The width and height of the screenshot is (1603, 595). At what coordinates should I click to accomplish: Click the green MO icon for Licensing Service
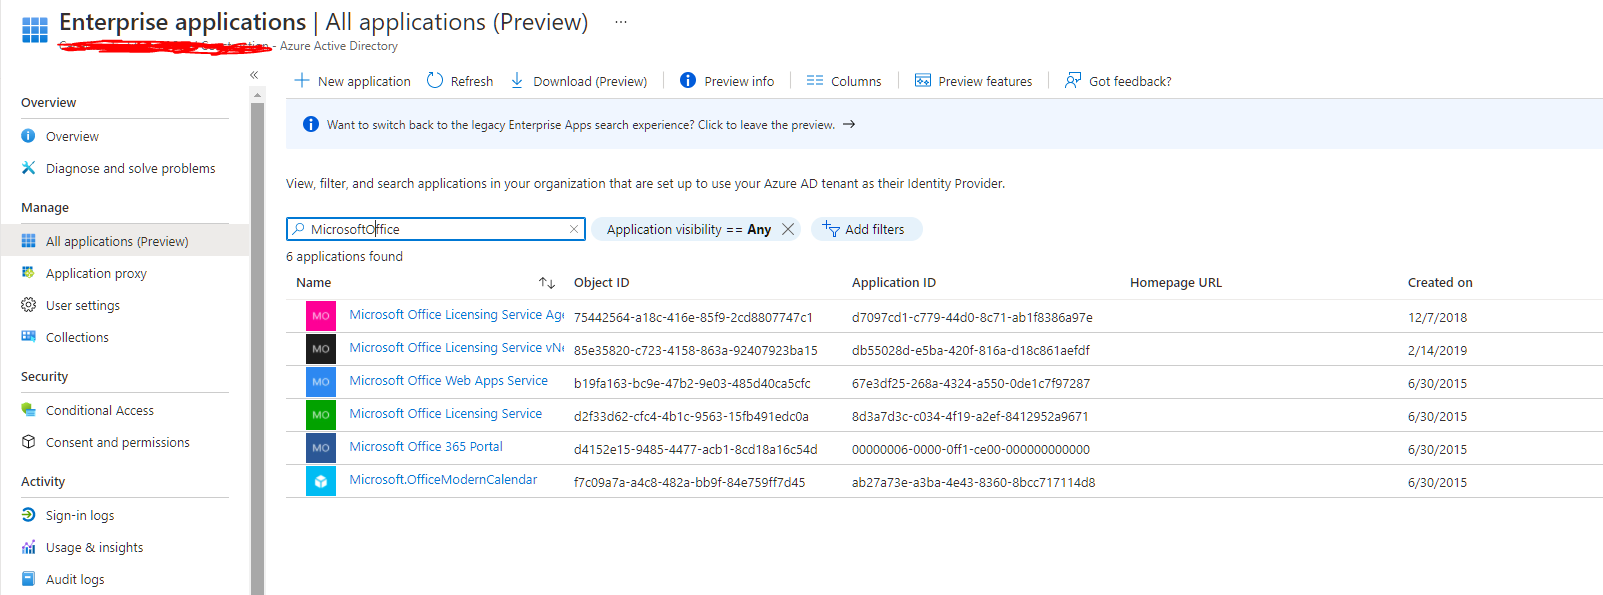[321, 415]
